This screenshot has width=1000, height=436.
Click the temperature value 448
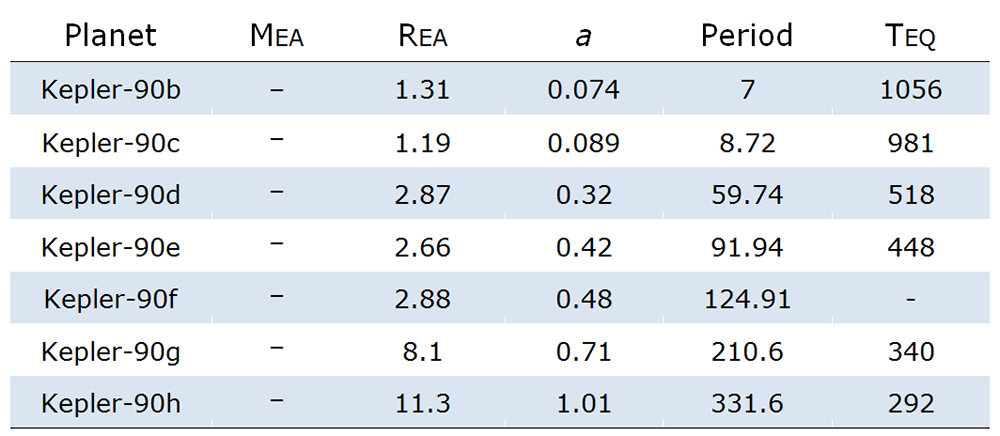[x=910, y=247]
